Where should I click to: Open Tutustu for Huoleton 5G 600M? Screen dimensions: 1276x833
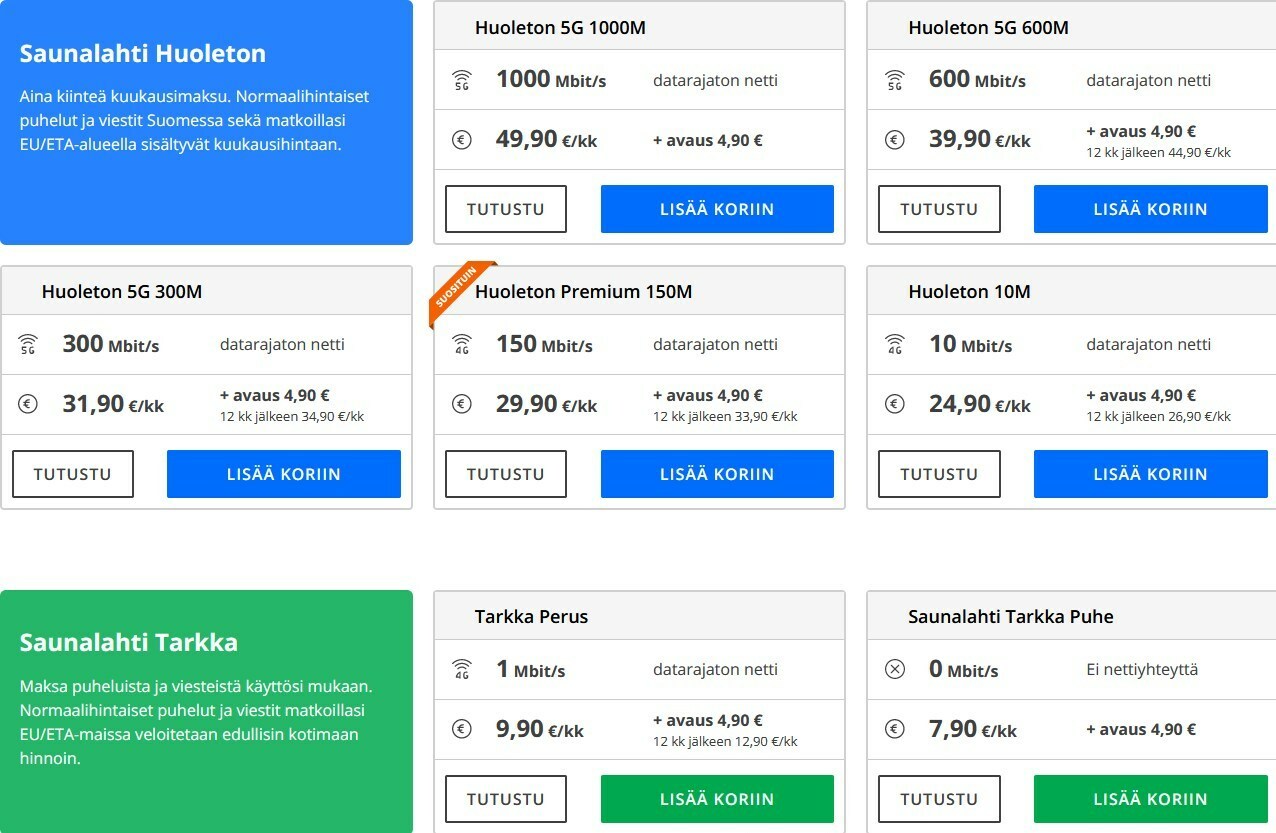coord(939,209)
